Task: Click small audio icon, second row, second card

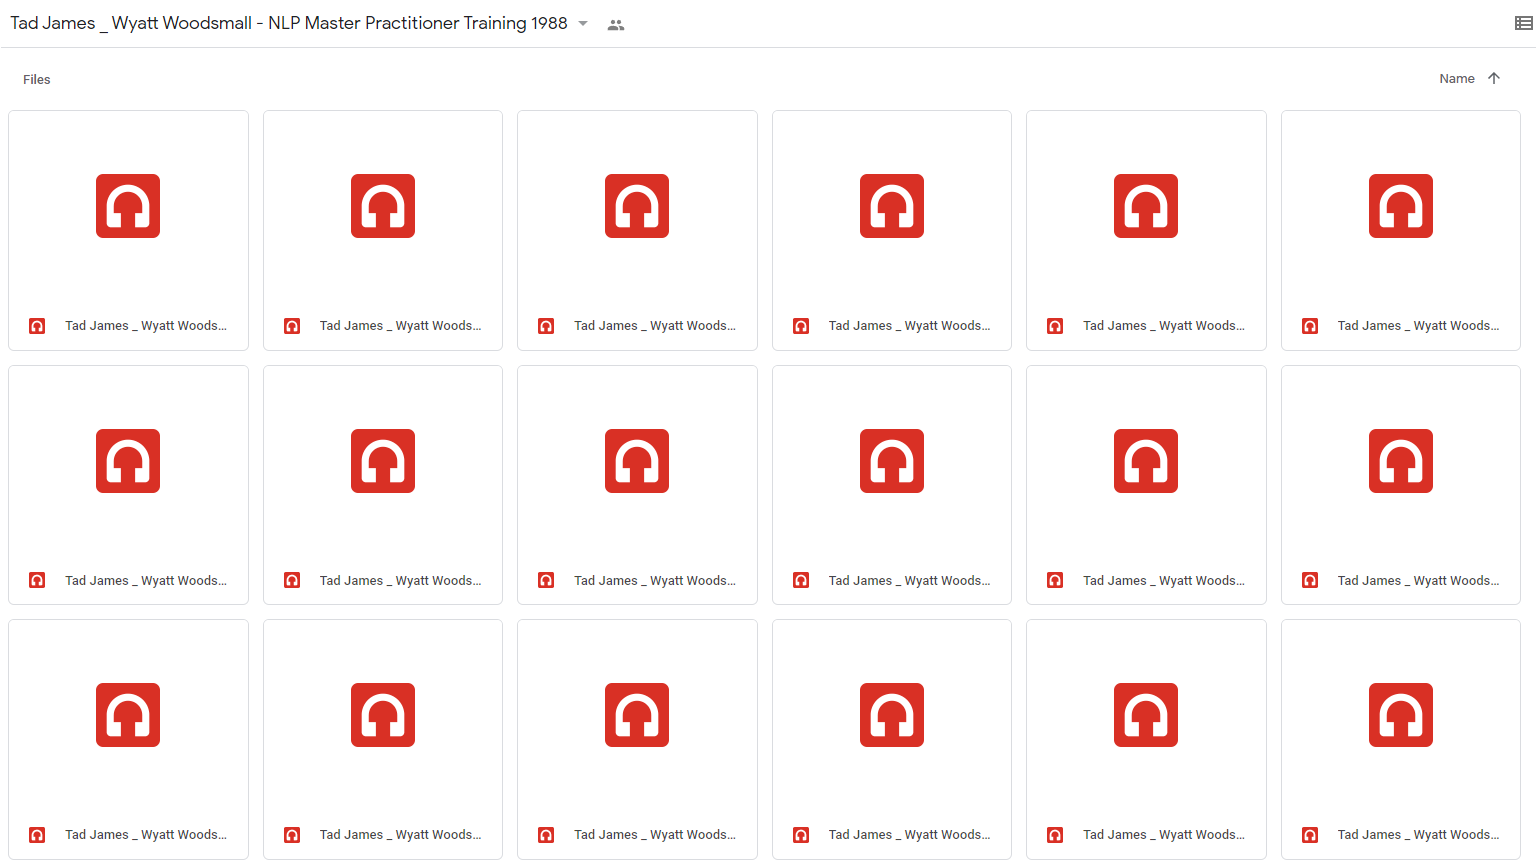Action: 292,580
